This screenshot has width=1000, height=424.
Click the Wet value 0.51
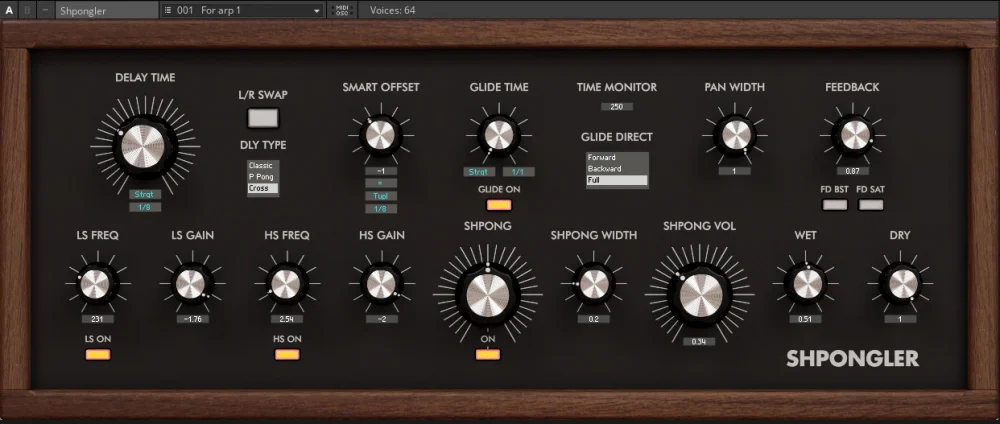point(805,319)
